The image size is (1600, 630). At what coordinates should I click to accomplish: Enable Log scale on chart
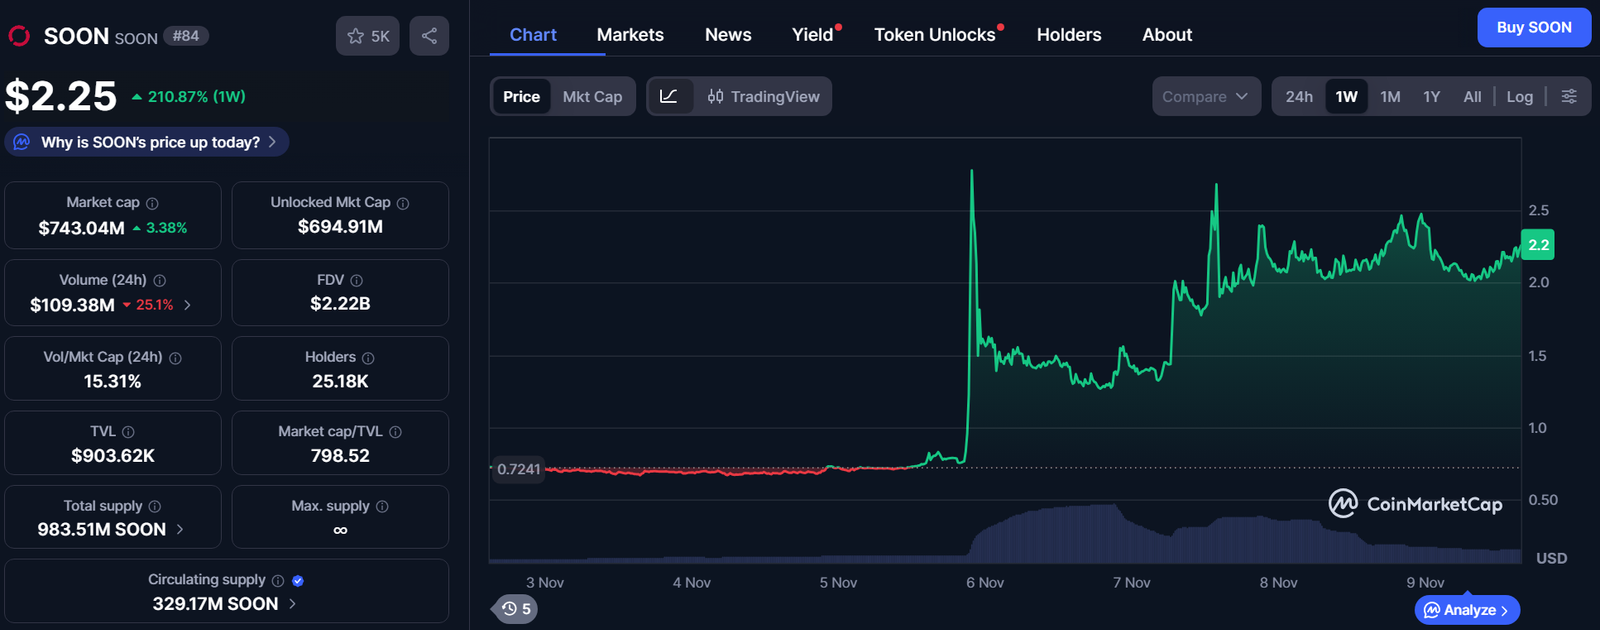click(x=1519, y=97)
